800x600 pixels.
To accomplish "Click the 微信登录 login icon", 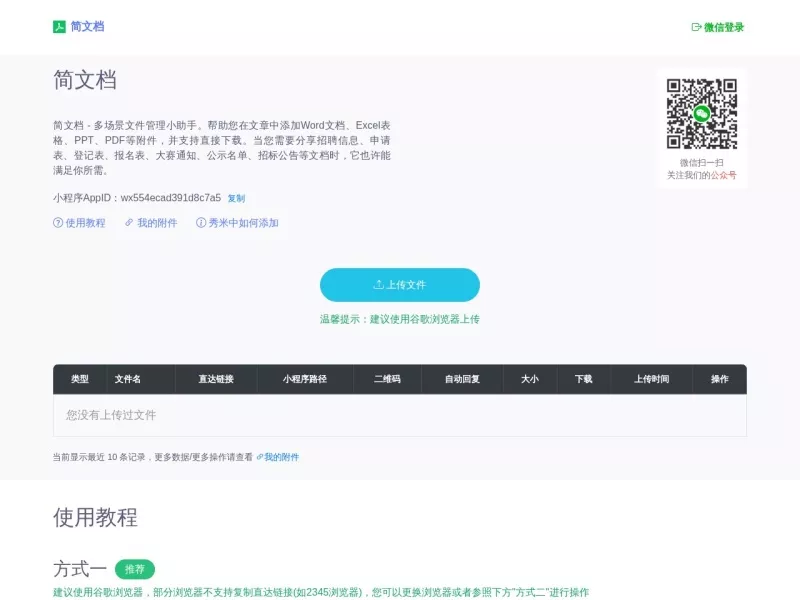I will [x=696, y=27].
